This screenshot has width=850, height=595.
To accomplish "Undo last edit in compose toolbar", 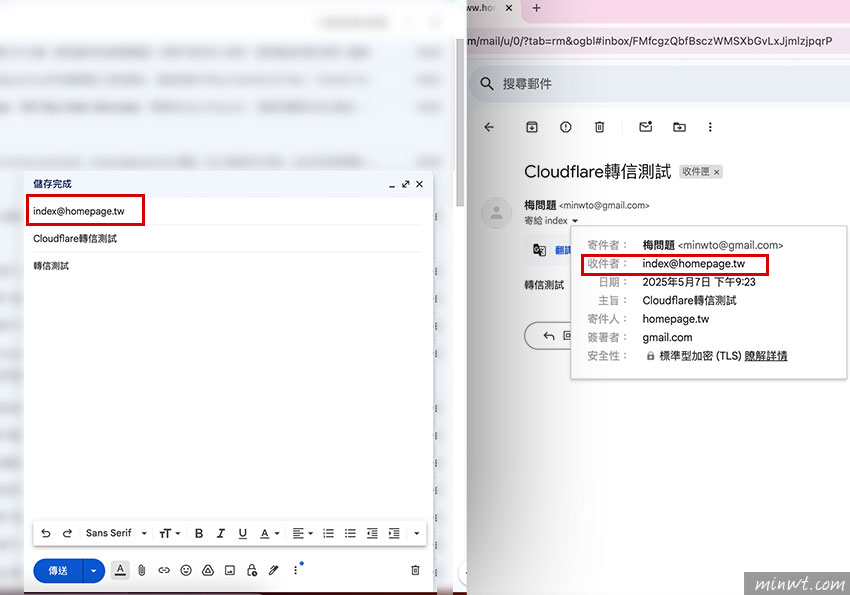I will coord(46,533).
